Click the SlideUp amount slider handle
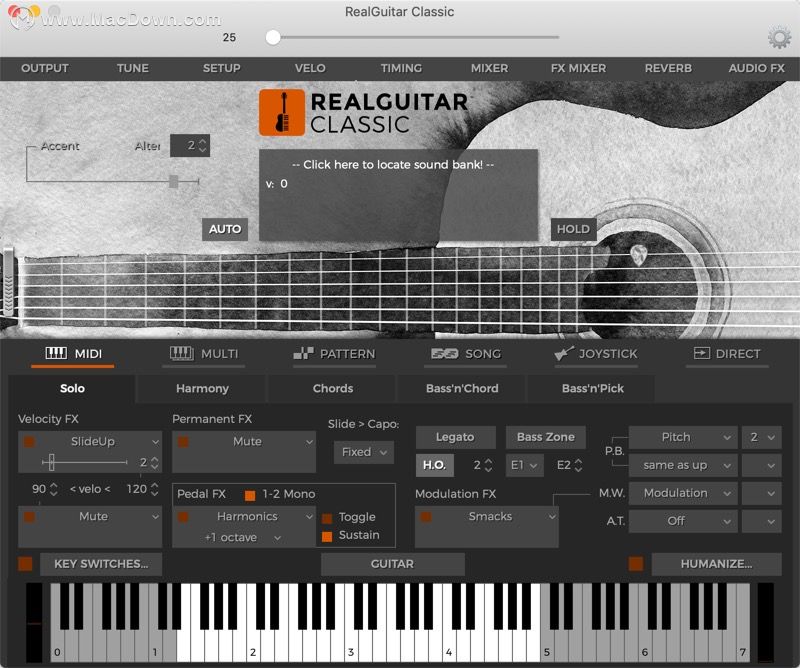The height and width of the screenshot is (668, 800). pyautogui.click(x=51, y=462)
